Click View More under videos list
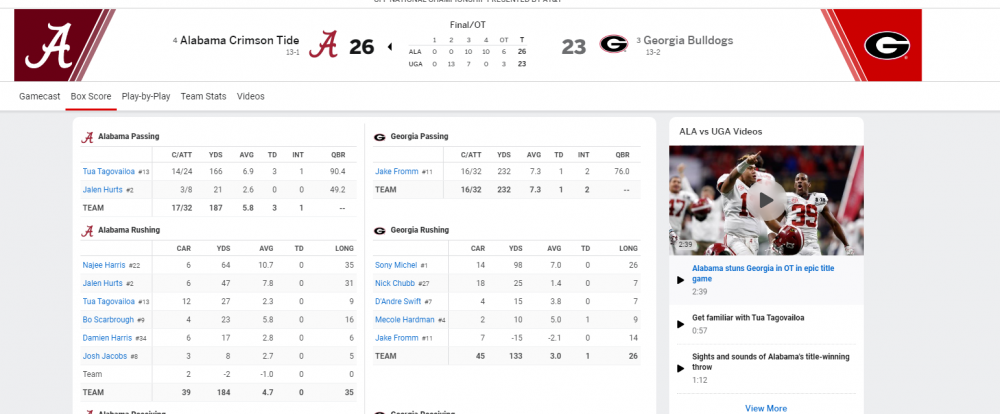The height and width of the screenshot is (414, 1000). click(x=765, y=408)
